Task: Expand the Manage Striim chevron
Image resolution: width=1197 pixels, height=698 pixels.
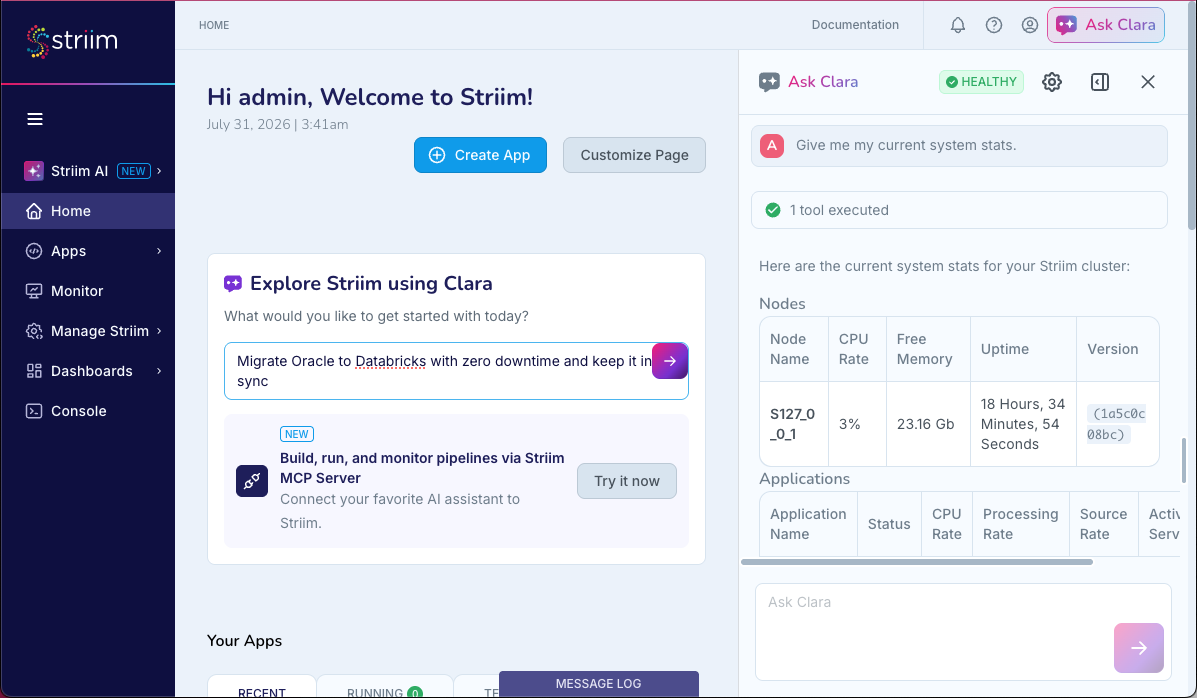Action: pos(159,331)
